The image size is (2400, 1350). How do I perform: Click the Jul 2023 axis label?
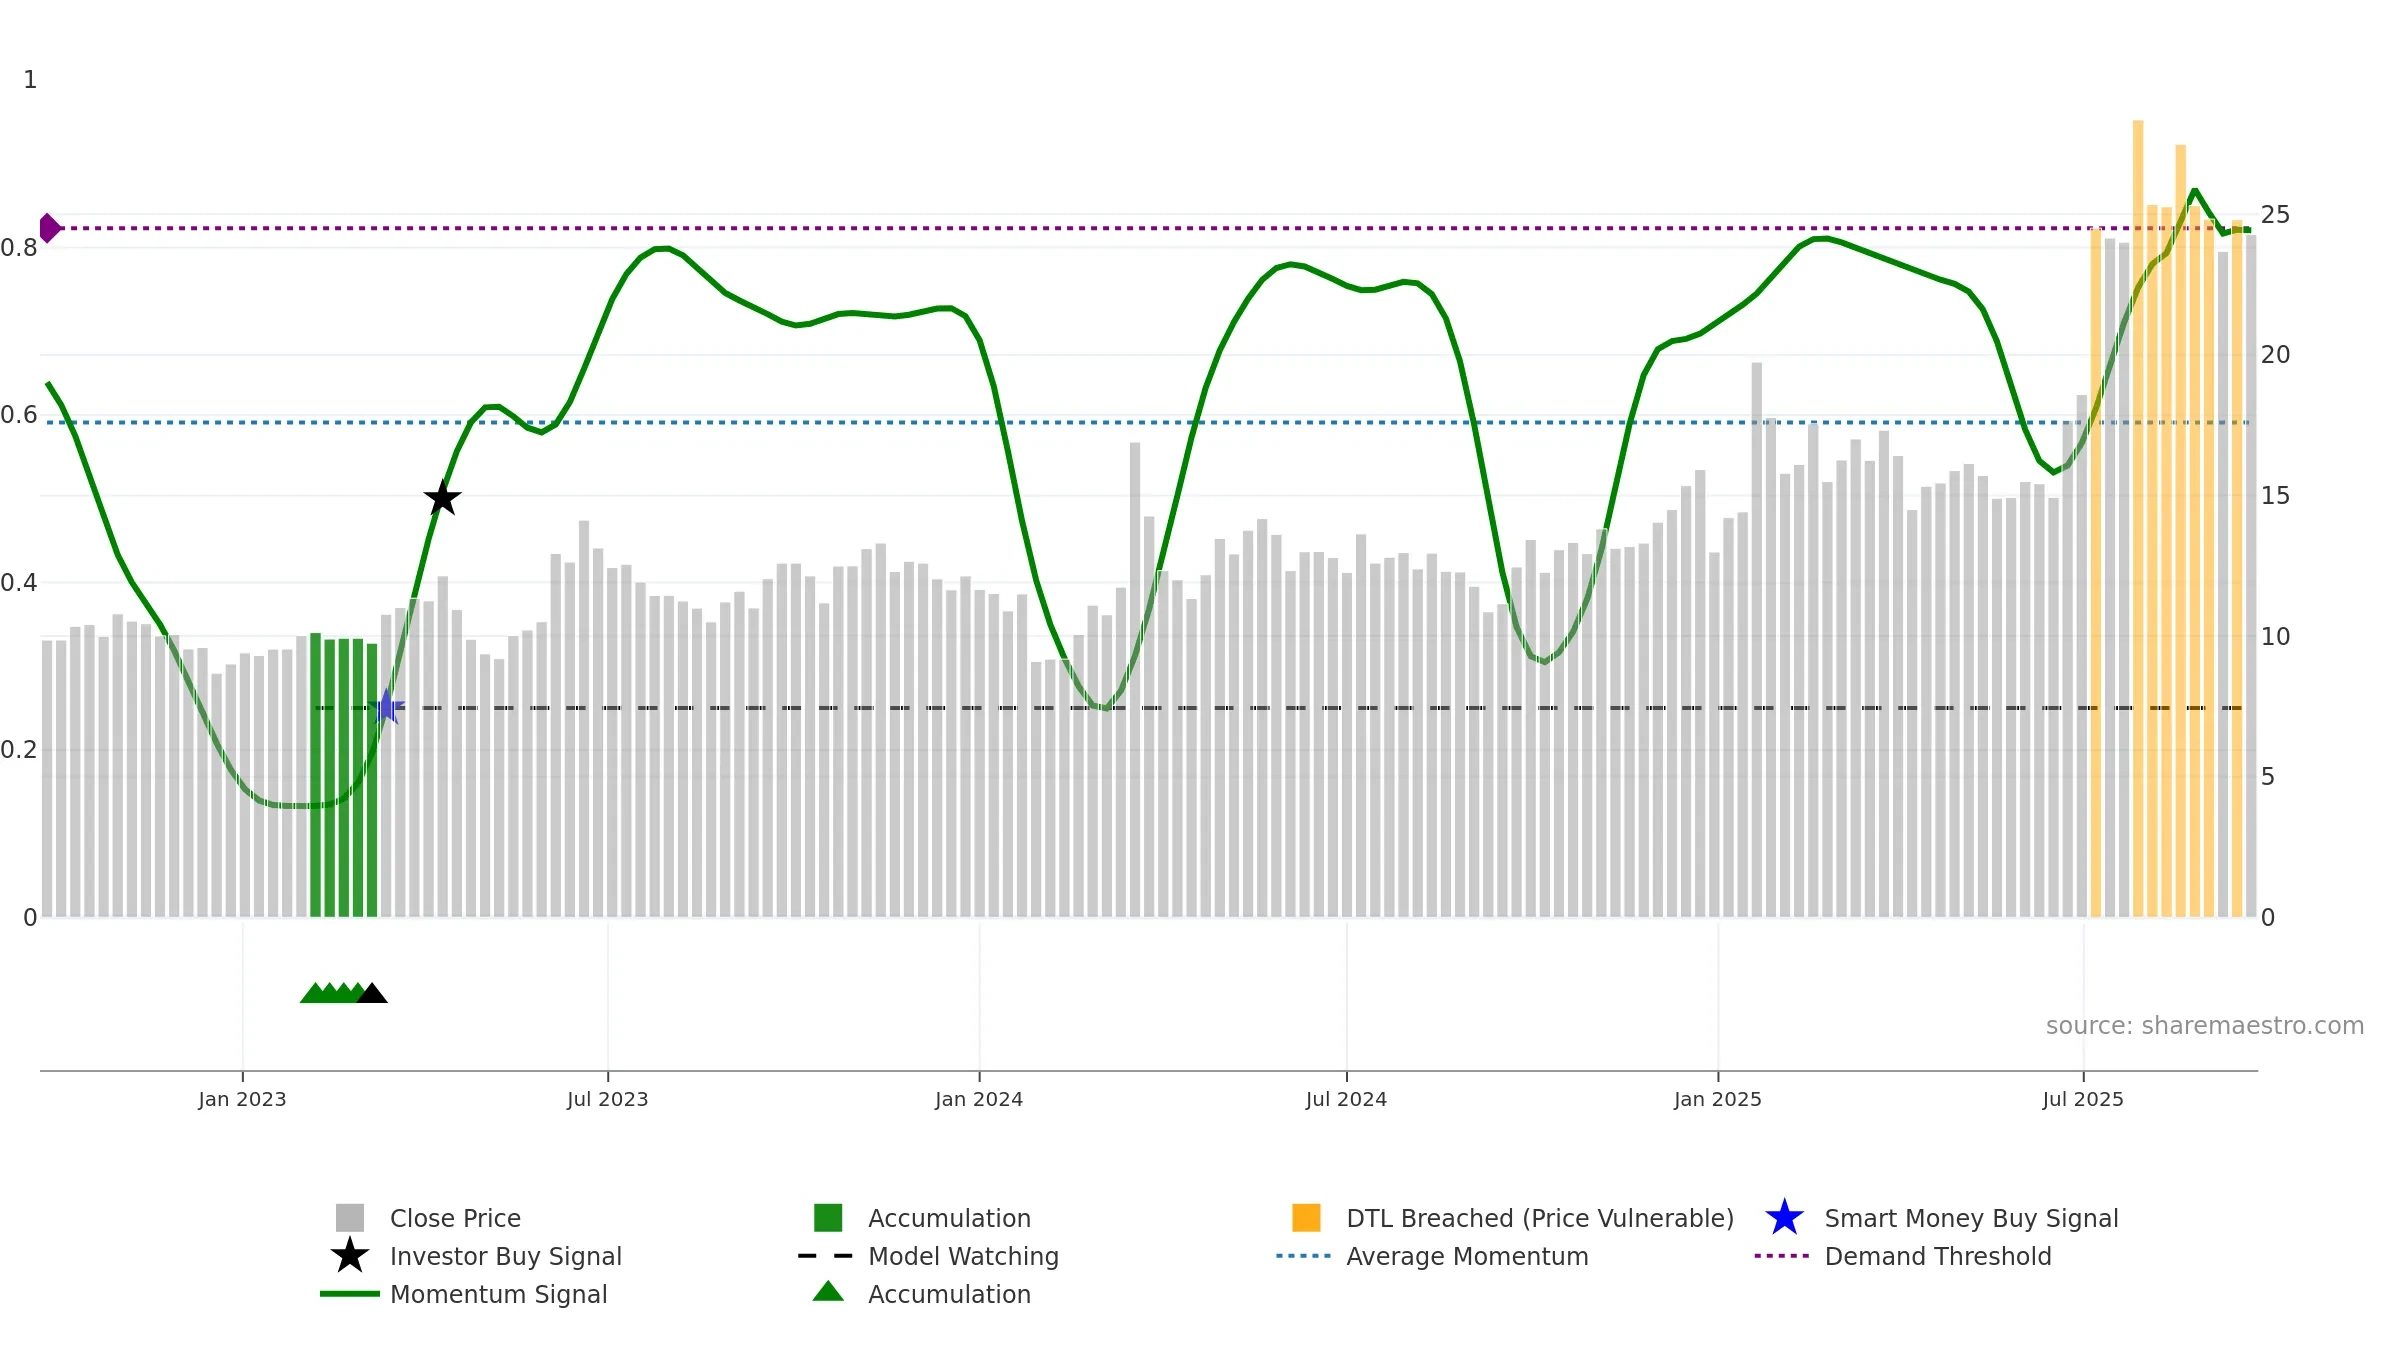(x=607, y=1099)
